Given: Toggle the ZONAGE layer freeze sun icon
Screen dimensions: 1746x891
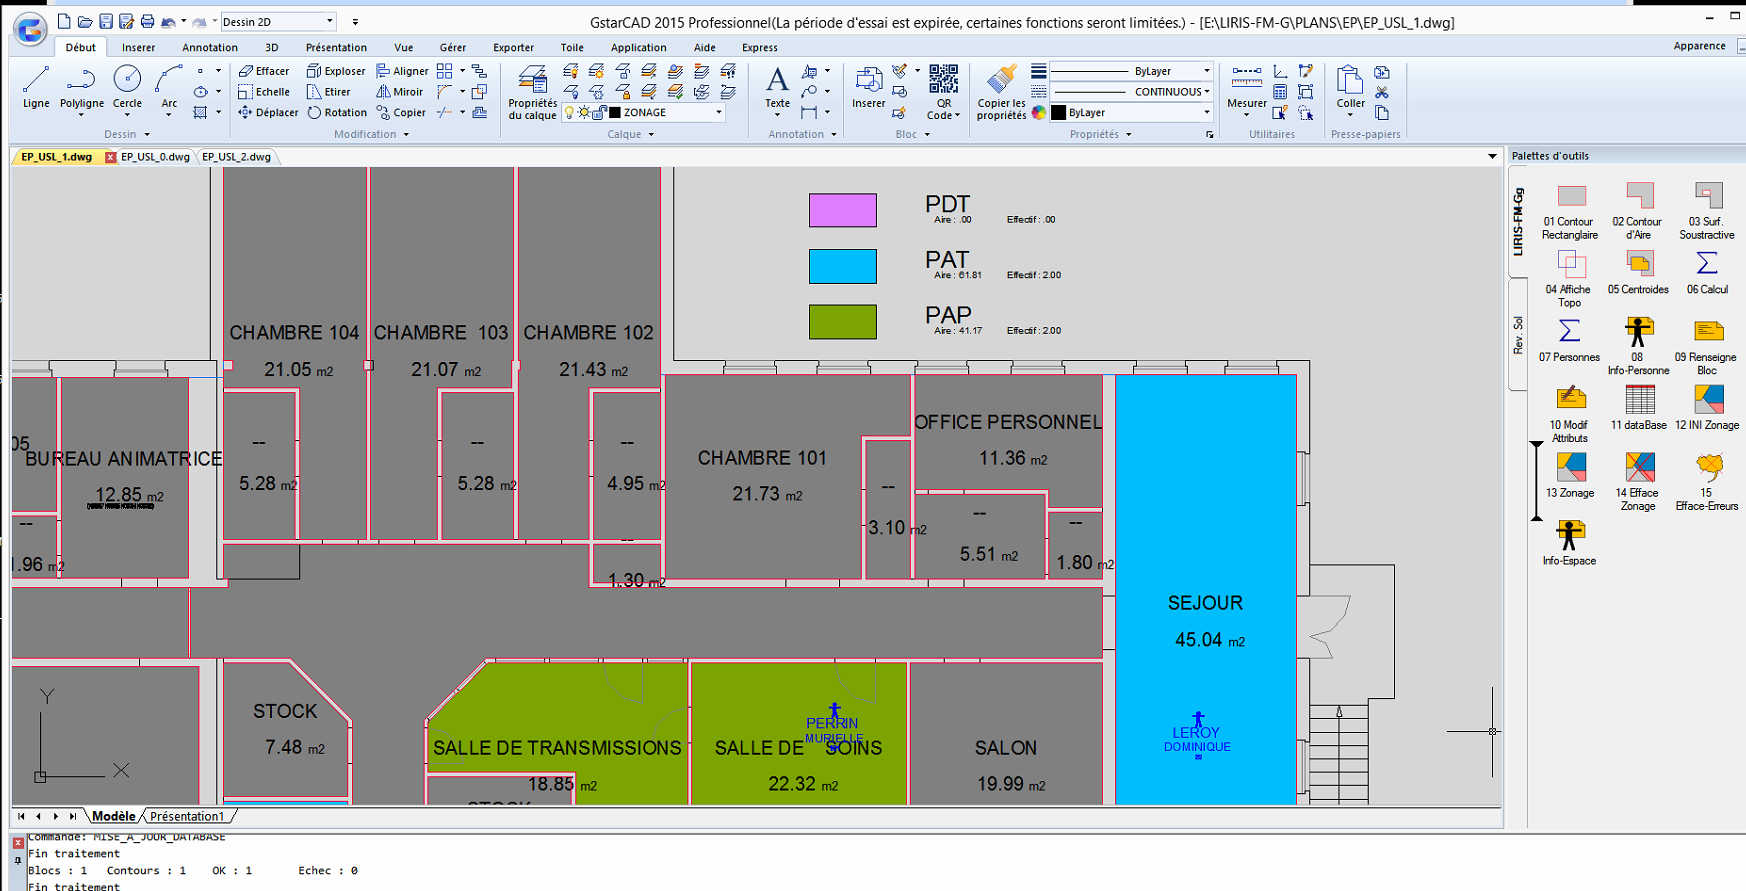Looking at the screenshot, I should pos(584,113).
